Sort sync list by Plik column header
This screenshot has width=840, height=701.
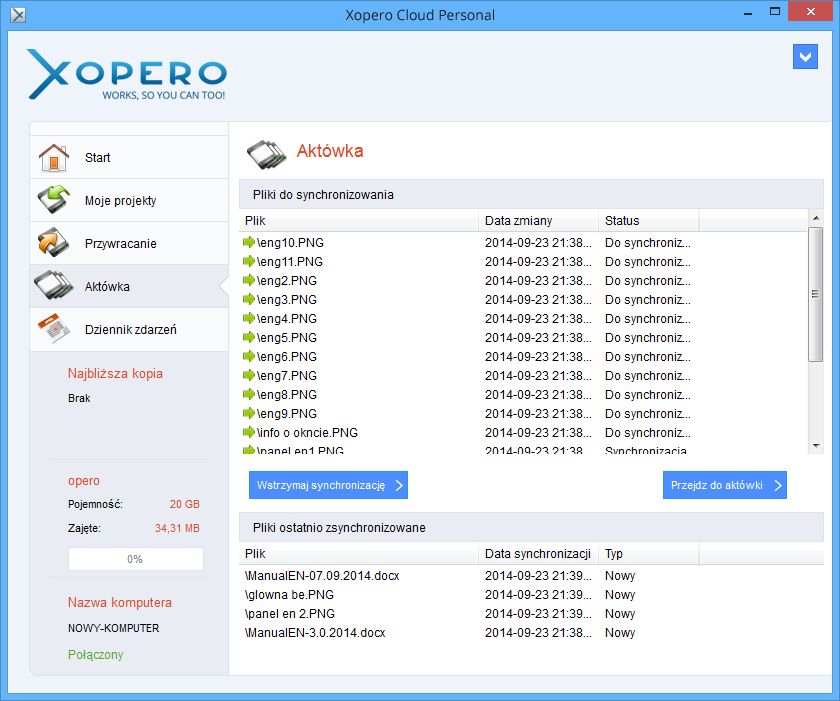(x=358, y=221)
